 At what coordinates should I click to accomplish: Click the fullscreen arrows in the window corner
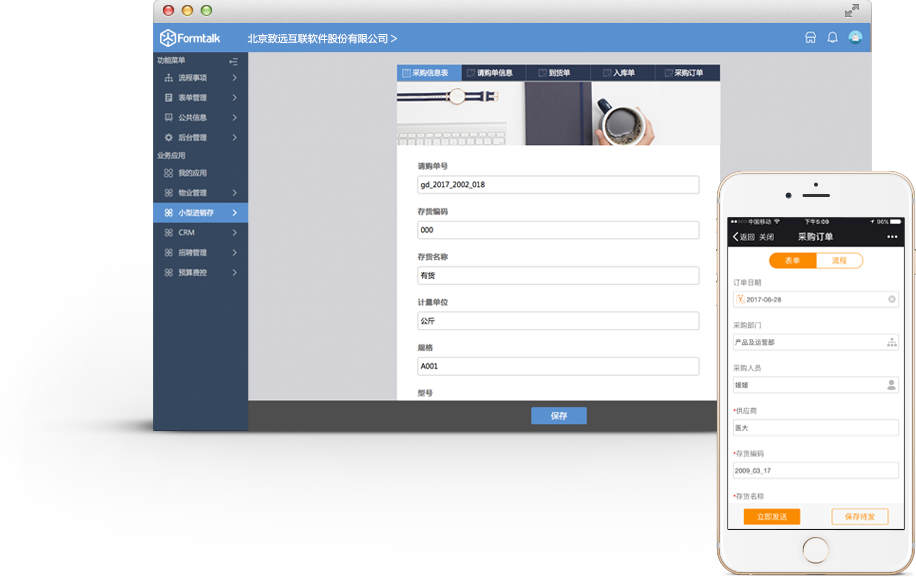852,11
